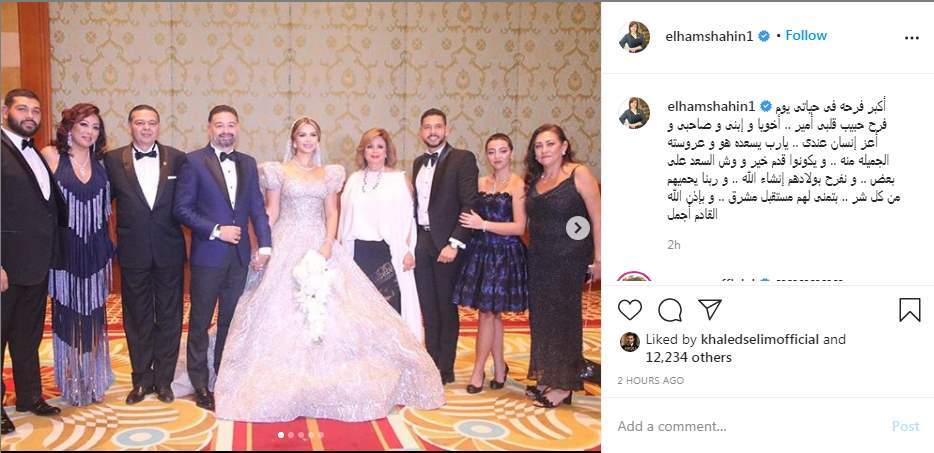Screen dimensions: 934x453
Task: Like the post with the heart icon
Action: coord(630,310)
